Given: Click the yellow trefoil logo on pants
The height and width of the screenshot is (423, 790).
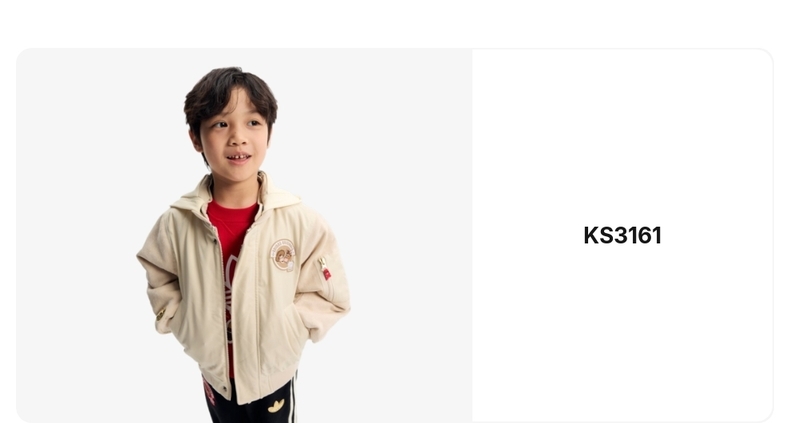Looking at the screenshot, I should (276, 406).
